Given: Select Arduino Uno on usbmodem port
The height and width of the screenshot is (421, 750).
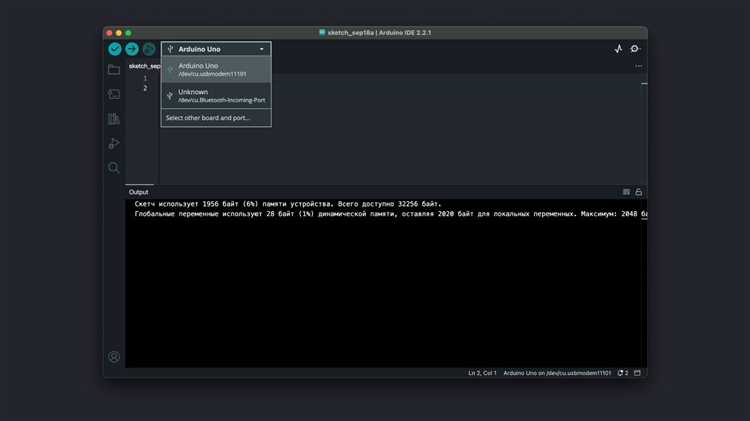Looking at the screenshot, I should point(216,70).
